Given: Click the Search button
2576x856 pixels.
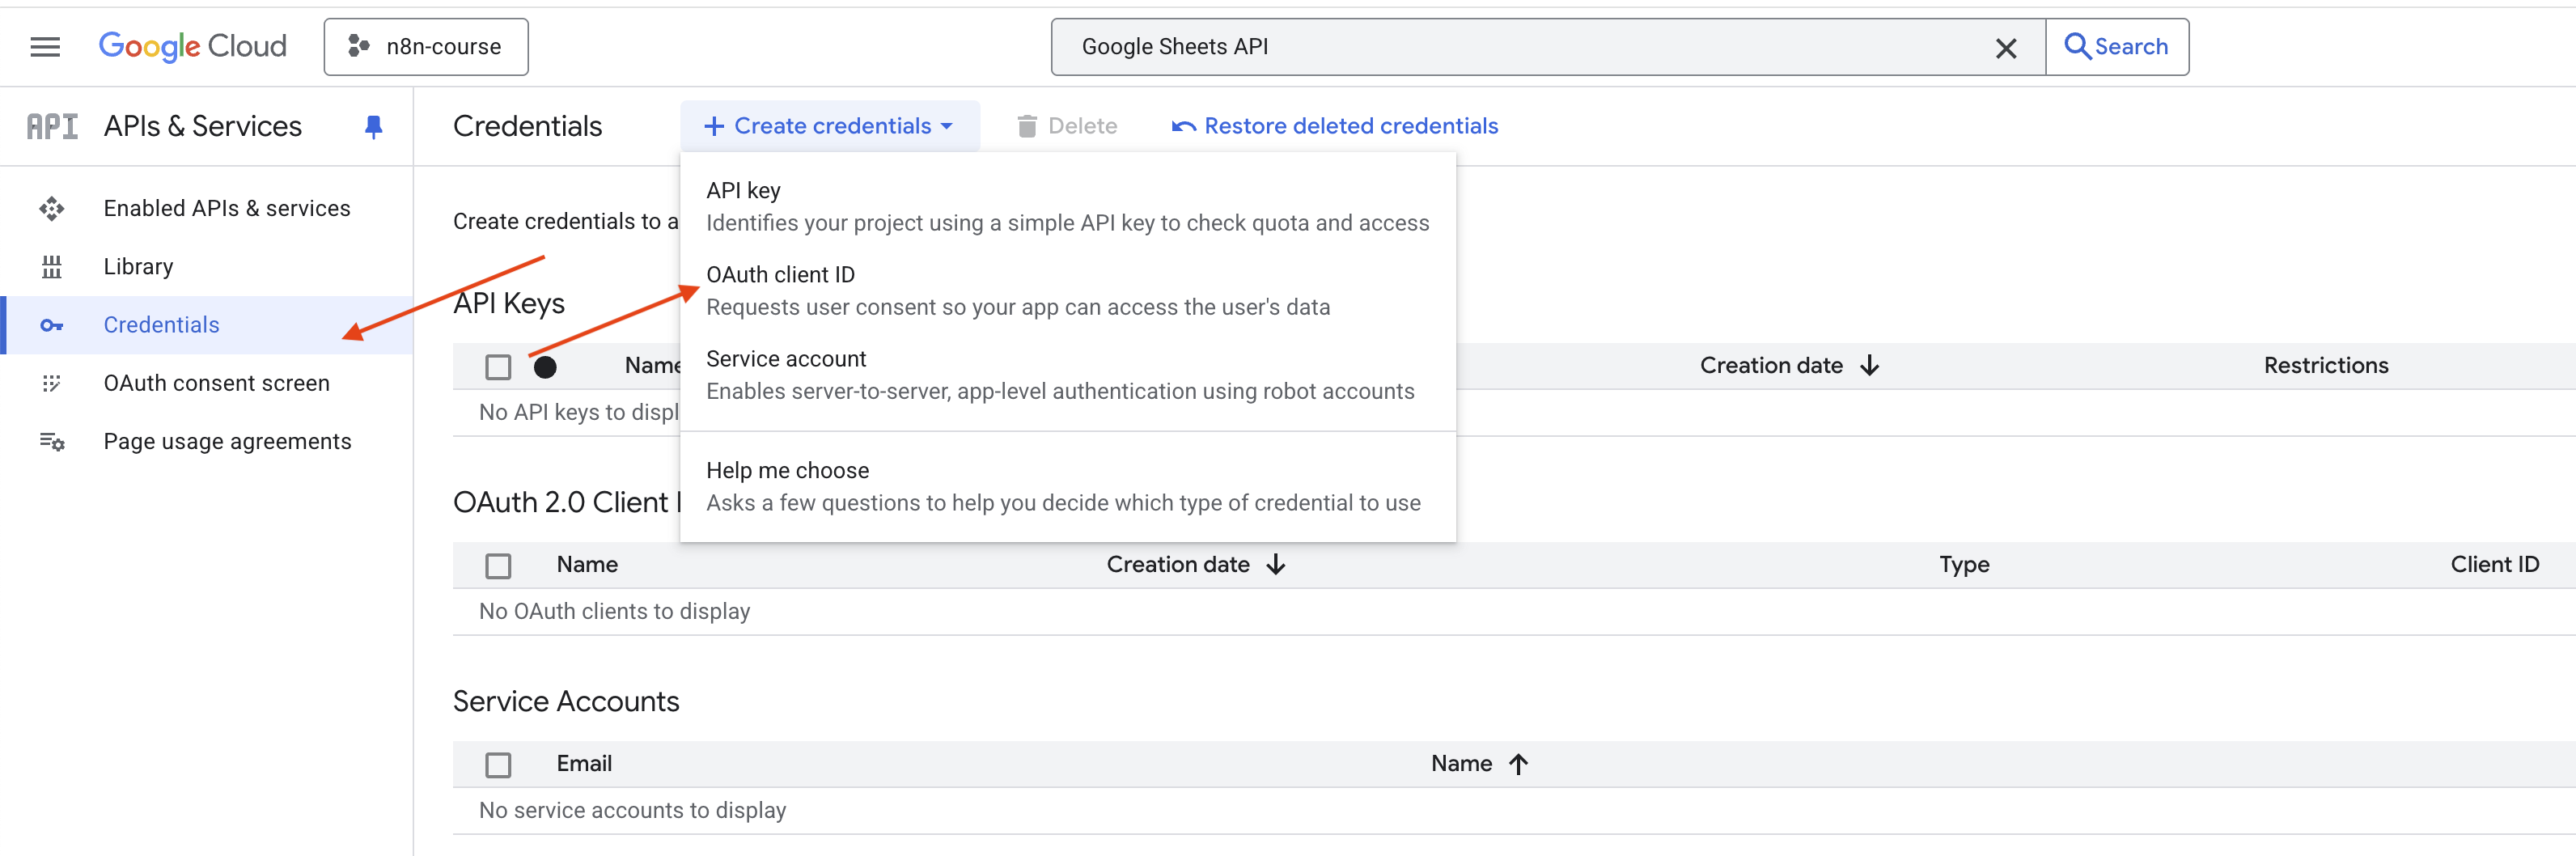Looking at the screenshot, I should [x=2117, y=47].
